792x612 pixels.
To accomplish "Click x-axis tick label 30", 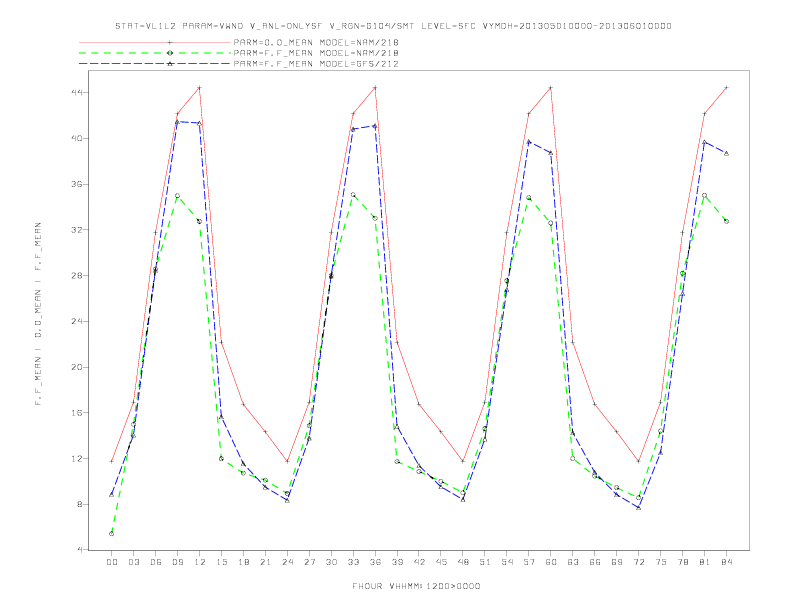I will pyautogui.click(x=331, y=562).
